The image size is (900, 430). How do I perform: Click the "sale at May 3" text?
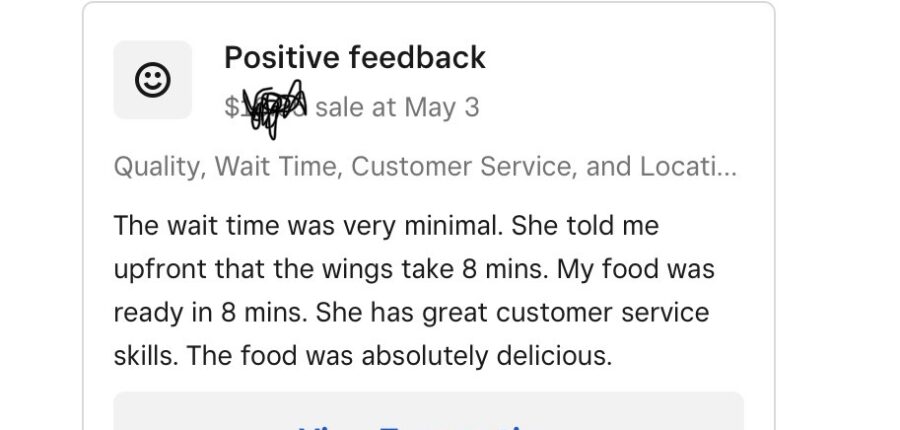click(396, 108)
